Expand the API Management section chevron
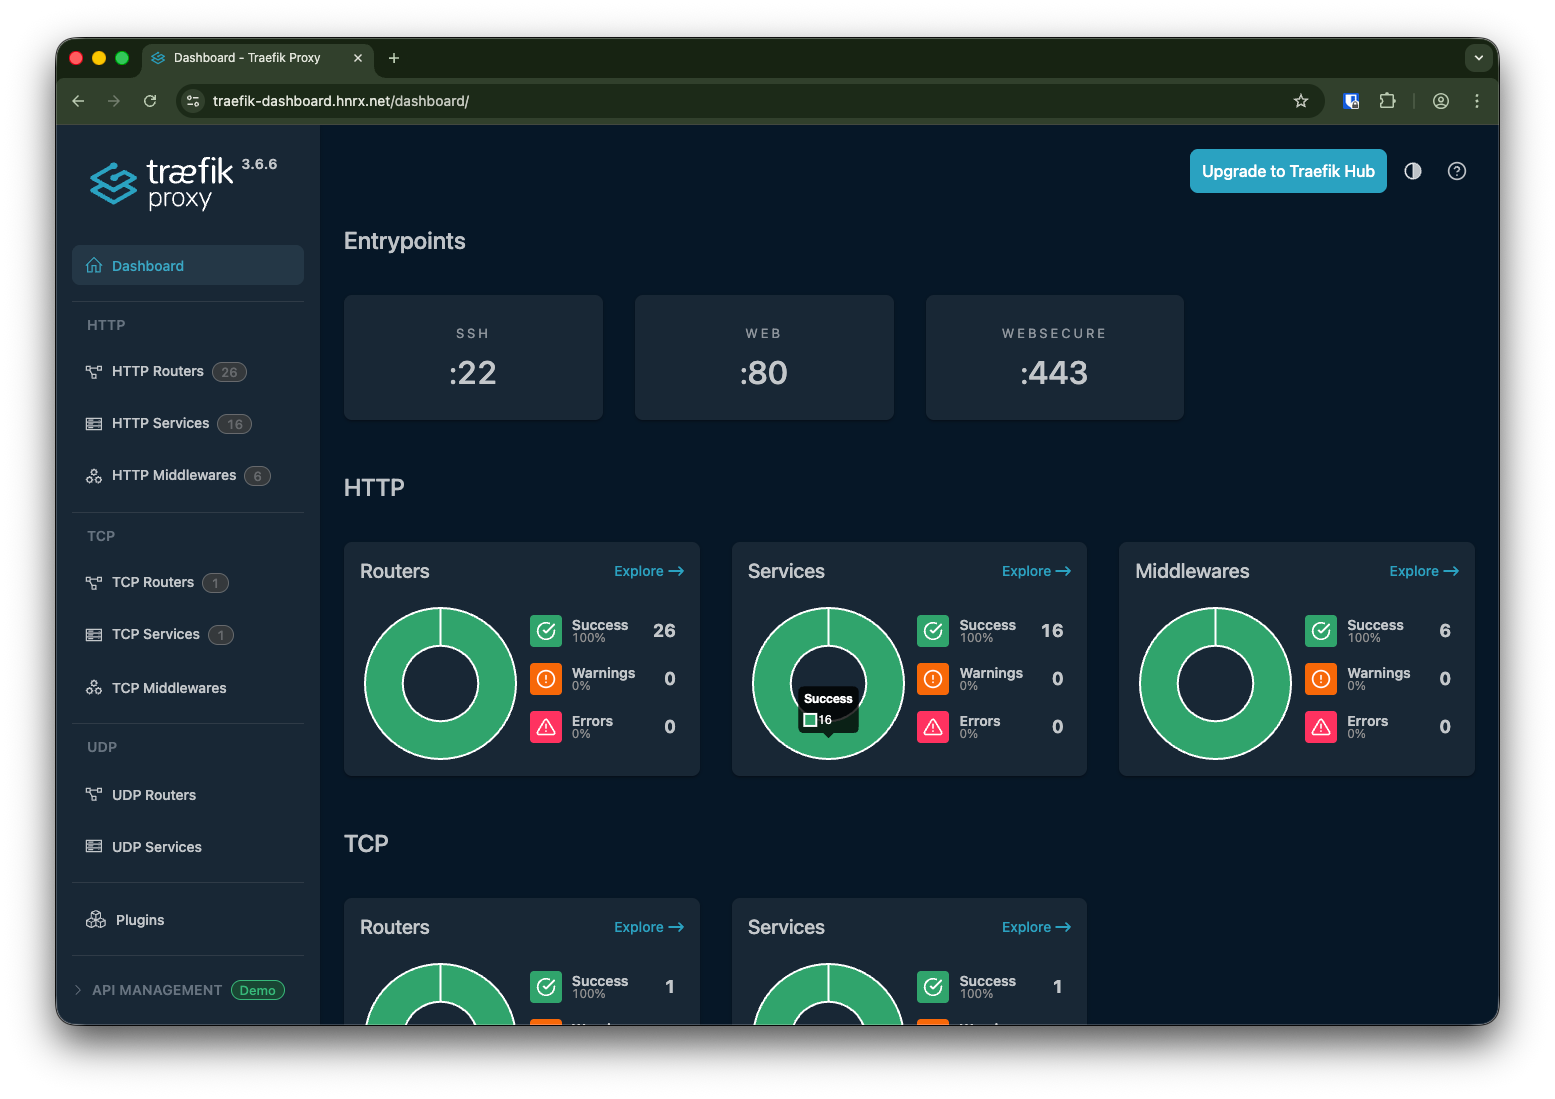1555x1099 pixels. pos(79,990)
